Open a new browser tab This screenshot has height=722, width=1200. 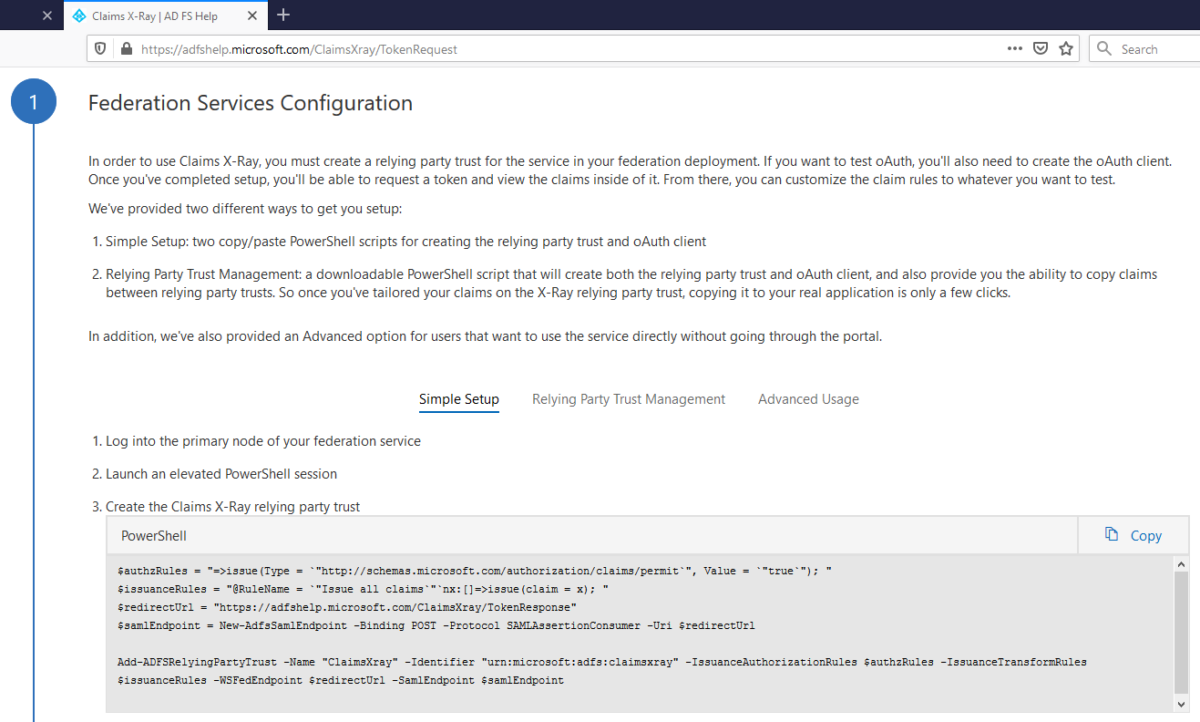point(284,15)
